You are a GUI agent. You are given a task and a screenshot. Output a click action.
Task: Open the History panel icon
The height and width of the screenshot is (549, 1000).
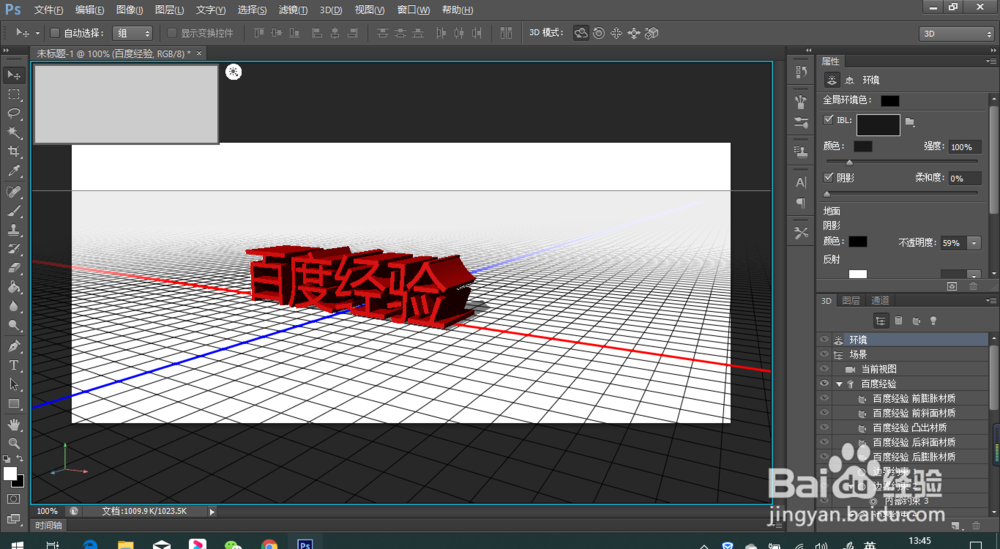tap(801, 72)
